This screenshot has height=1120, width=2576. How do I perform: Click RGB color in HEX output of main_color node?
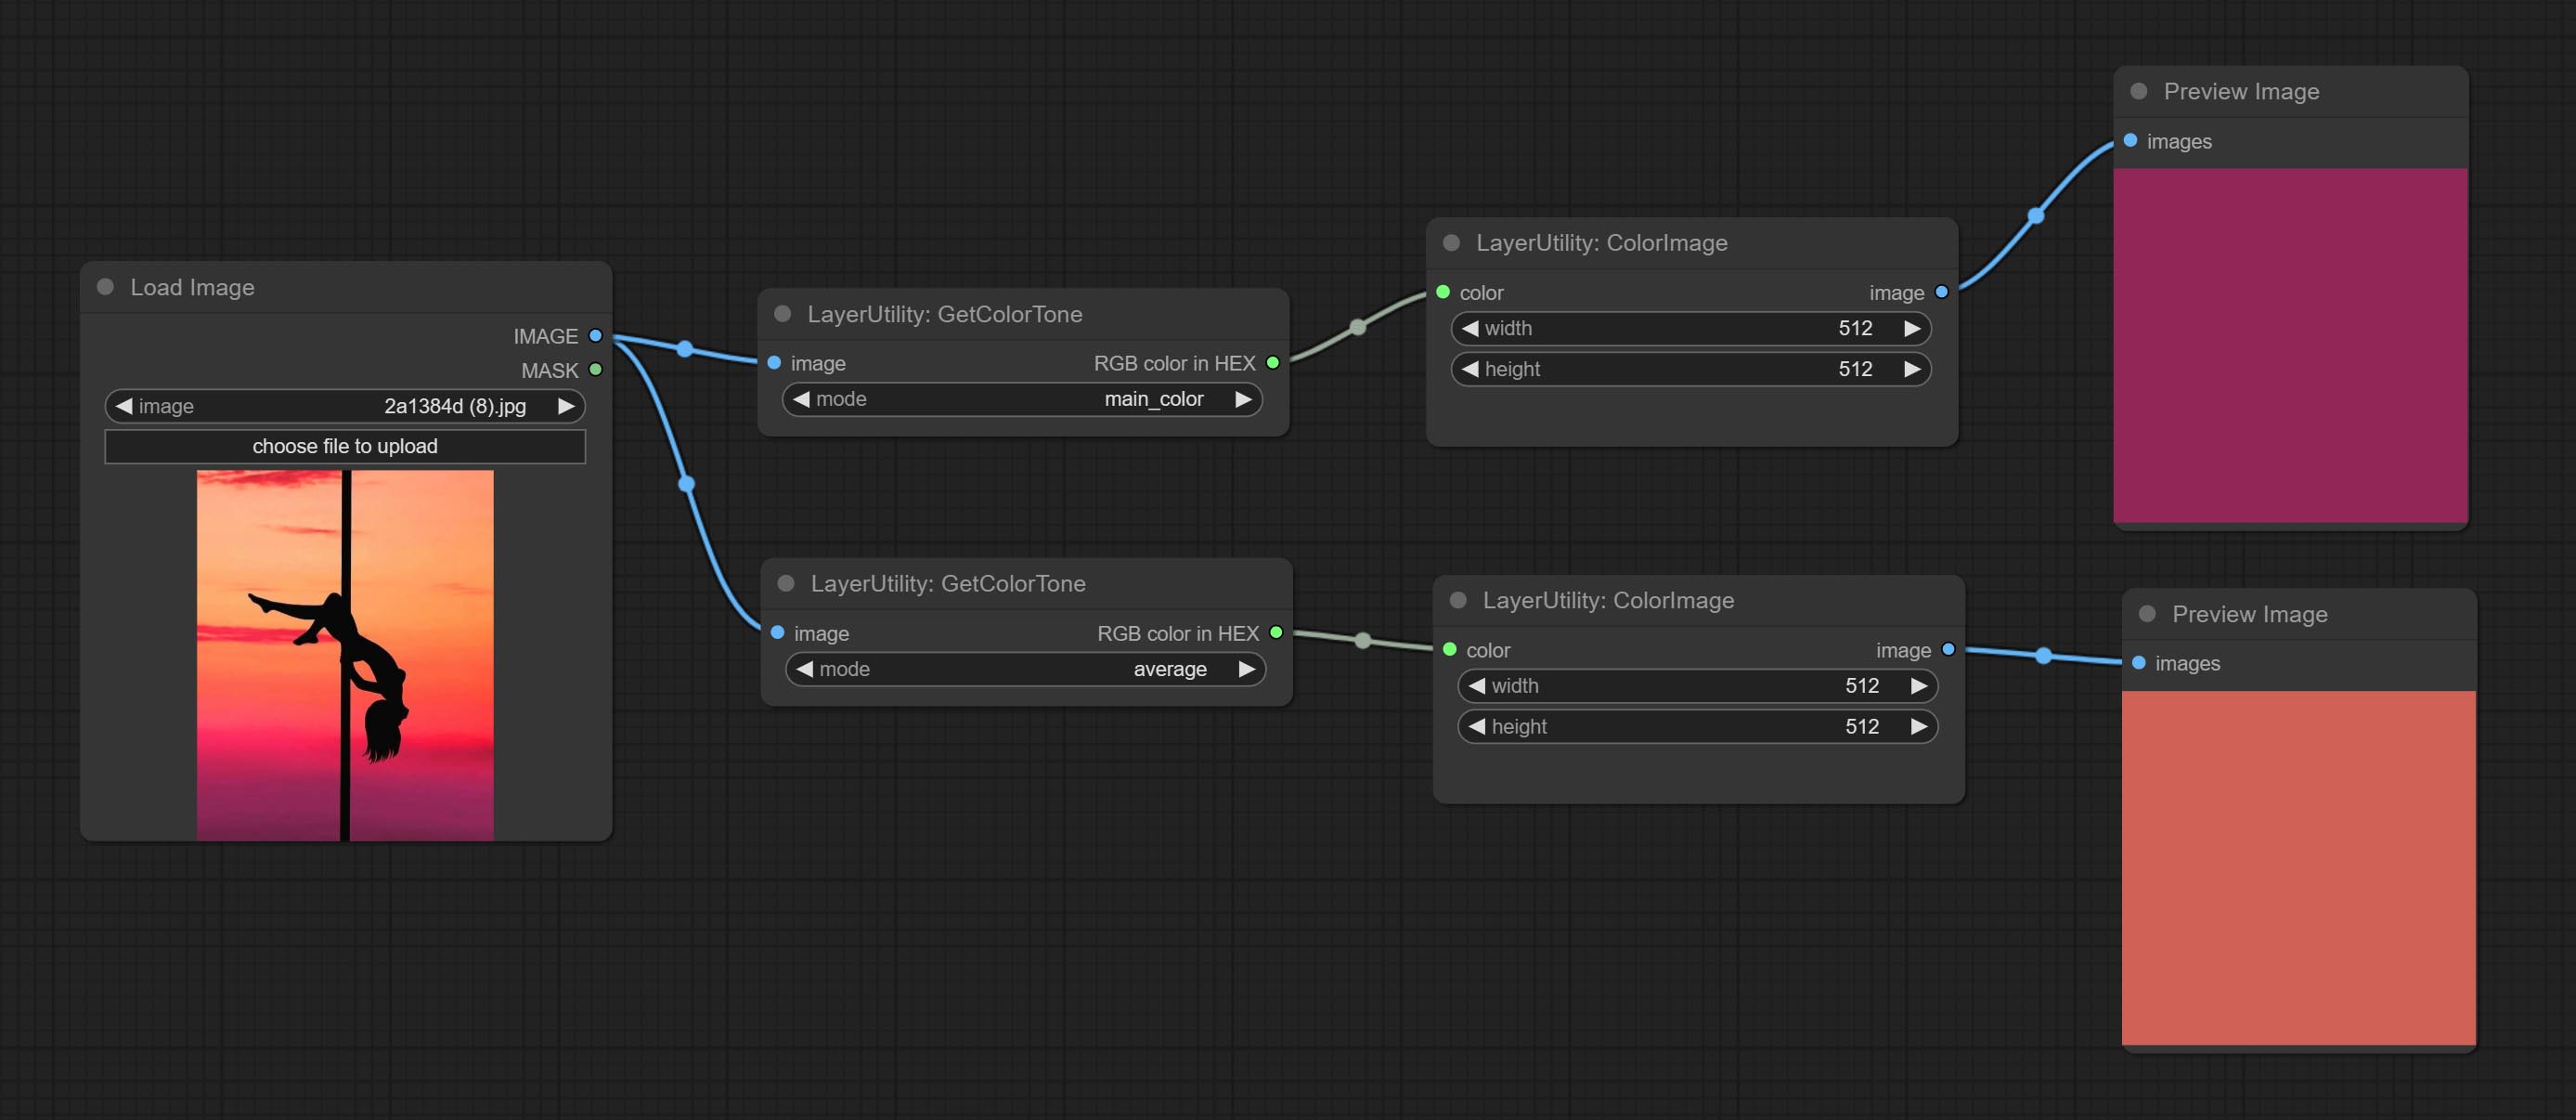1272,363
